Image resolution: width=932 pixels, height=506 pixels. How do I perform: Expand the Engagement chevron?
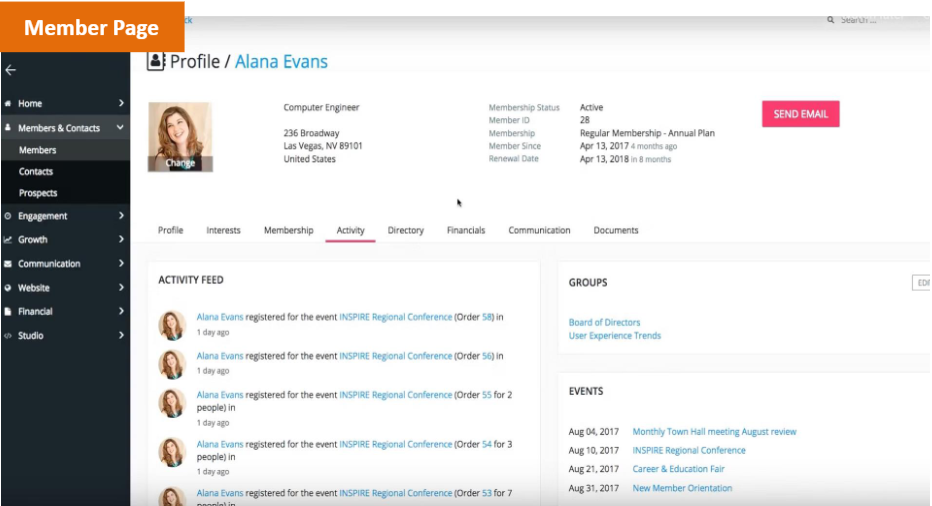coord(121,216)
